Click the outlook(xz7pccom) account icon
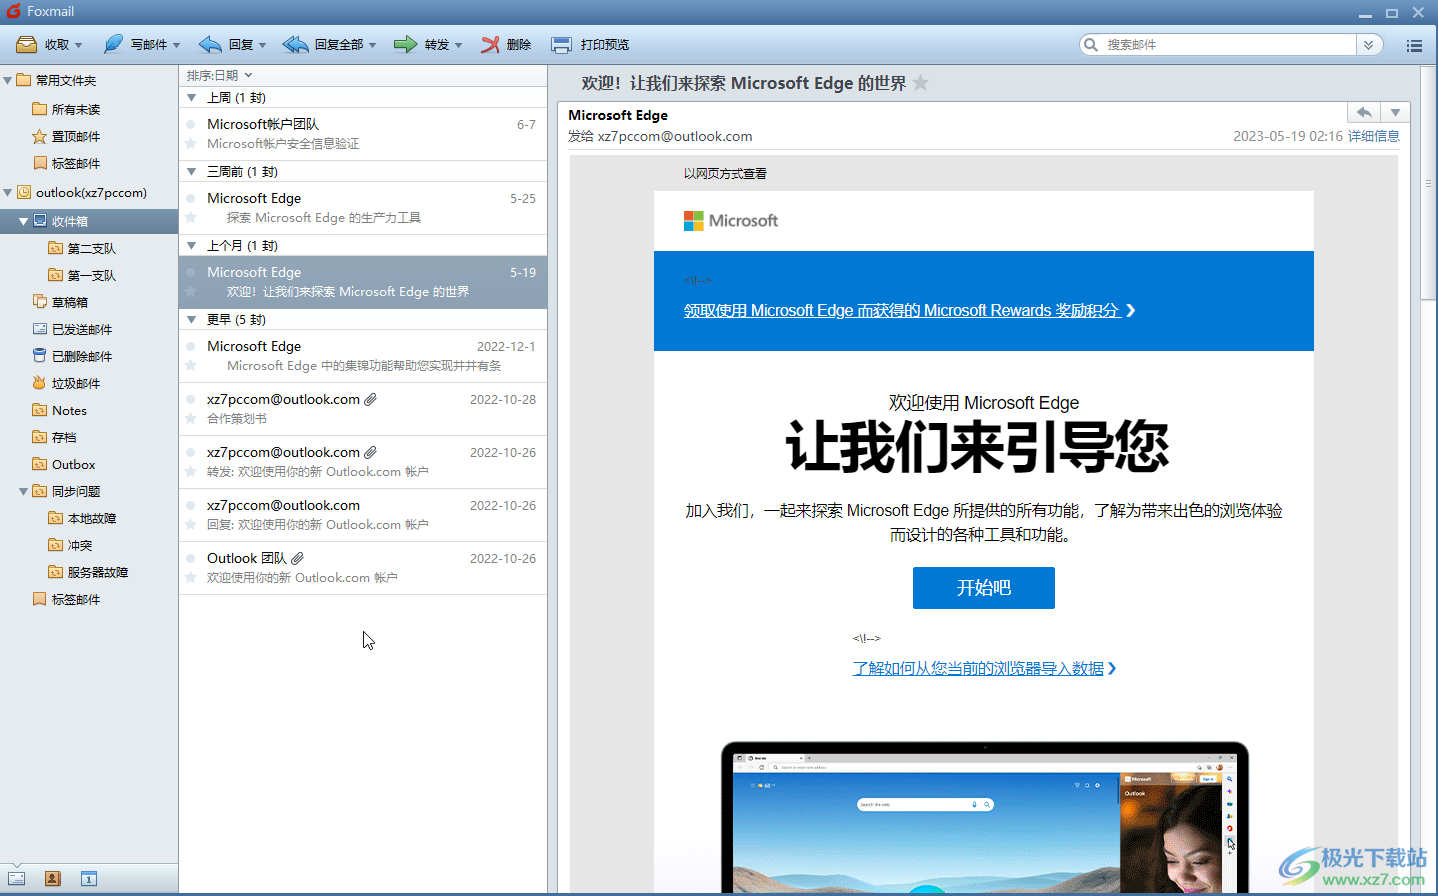Image resolution: width=1438 pixels, height=896 pixels. tap(23, 192)
